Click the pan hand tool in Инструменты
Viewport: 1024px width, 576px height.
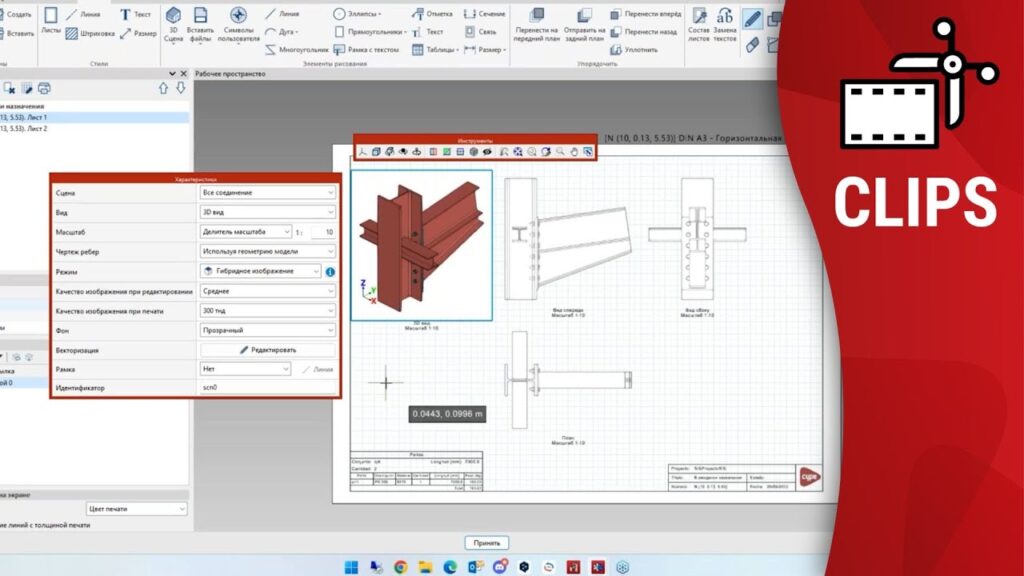pyautogui.click(x=574, y=152)
